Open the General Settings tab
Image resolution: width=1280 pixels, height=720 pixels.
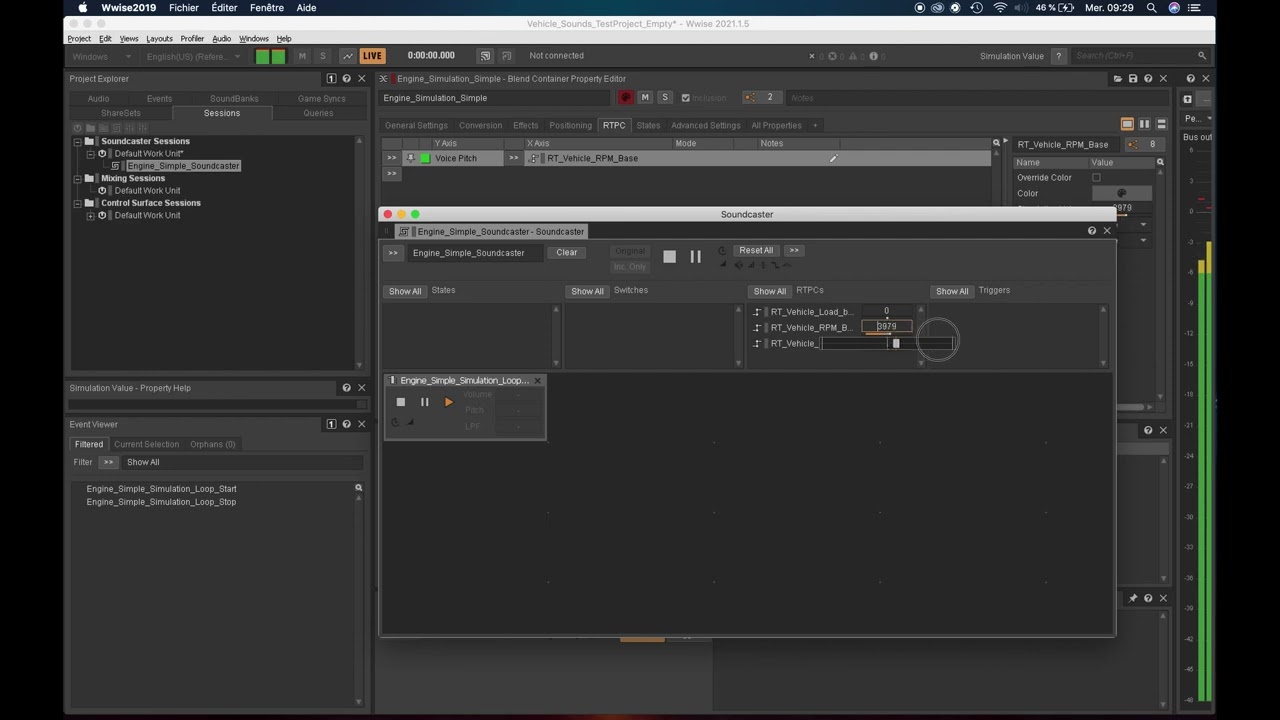coord(416,125)
